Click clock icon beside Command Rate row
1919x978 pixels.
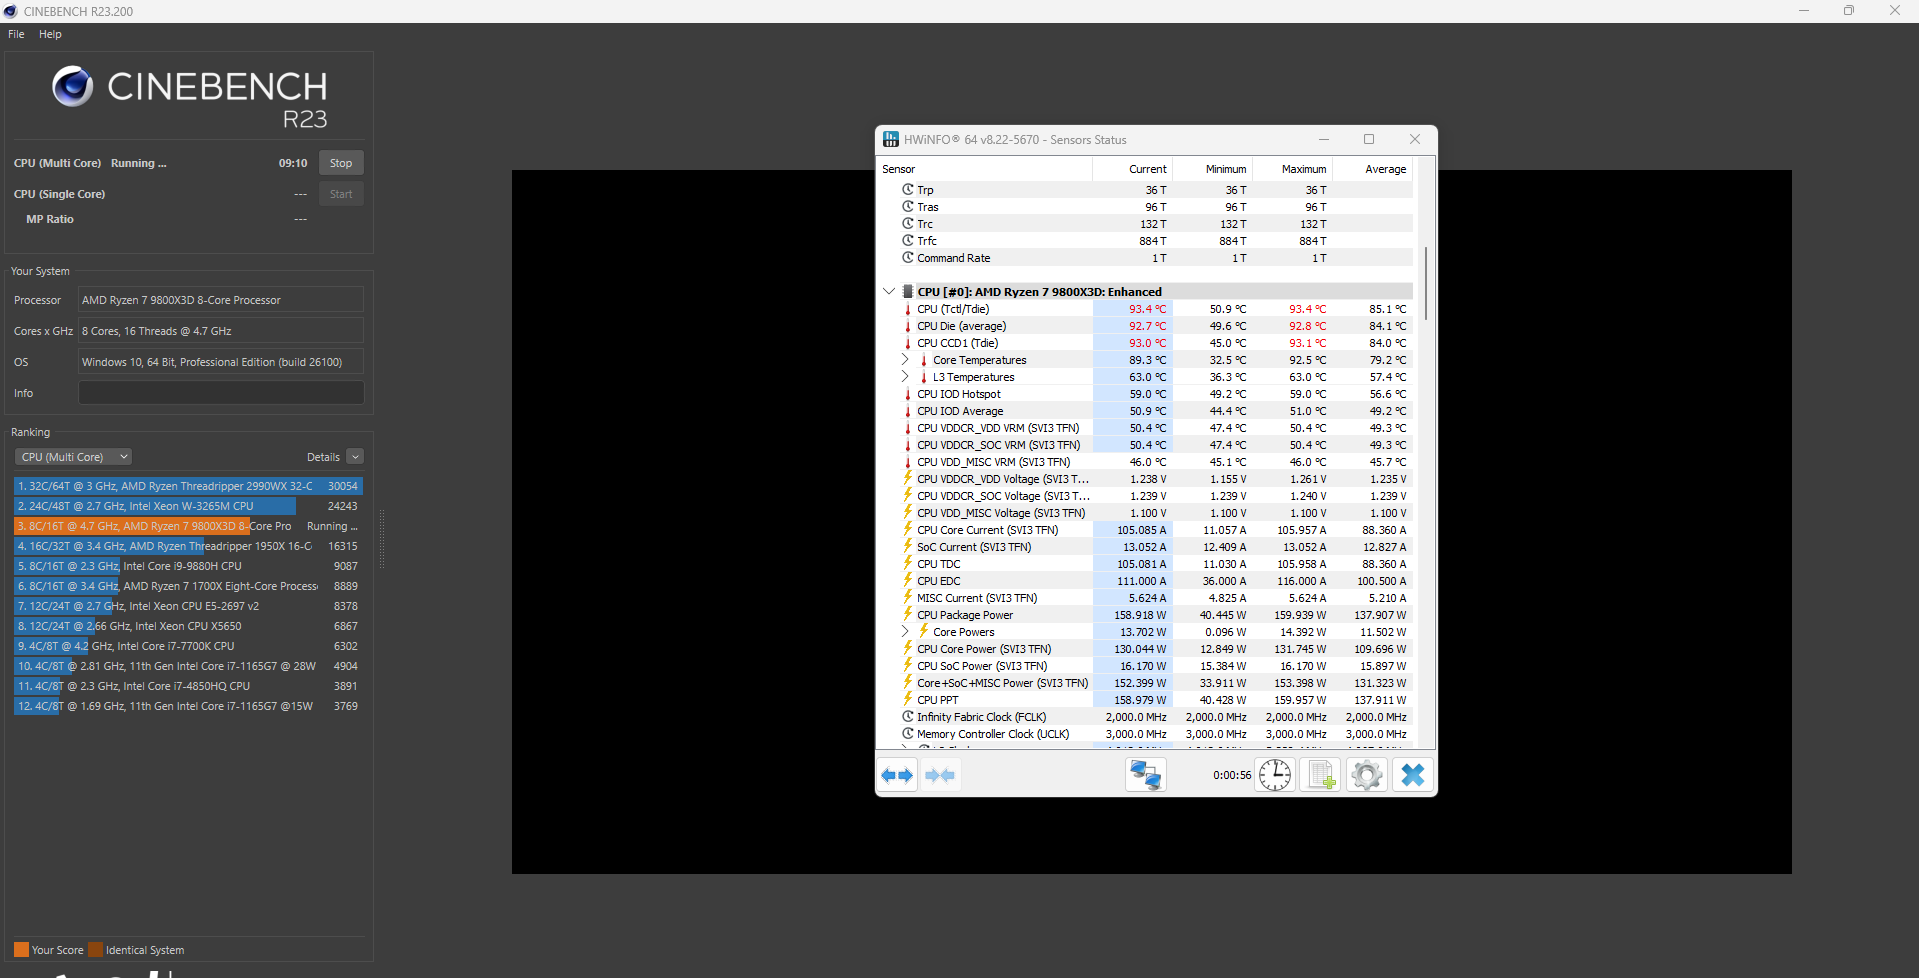coord(908,258)
